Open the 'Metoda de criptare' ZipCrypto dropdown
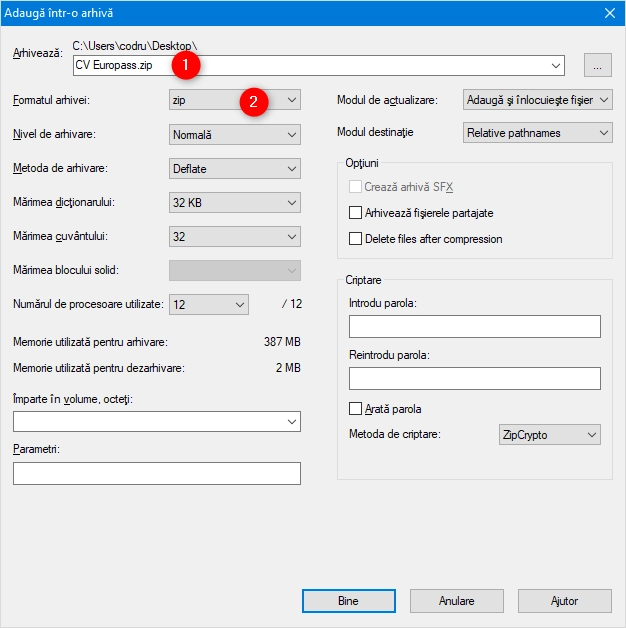Image resolution: width=626 pixels, height=628 pixels. 550,435
